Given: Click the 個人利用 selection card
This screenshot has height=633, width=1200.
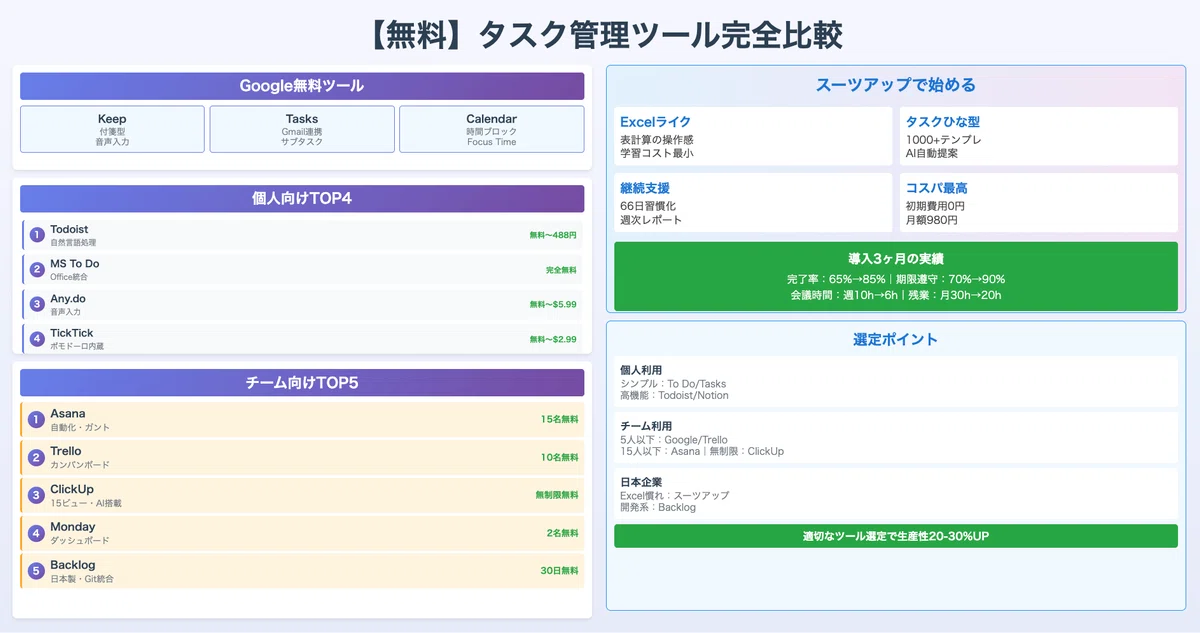Looking at the screenshot, I should click(896, 382).
